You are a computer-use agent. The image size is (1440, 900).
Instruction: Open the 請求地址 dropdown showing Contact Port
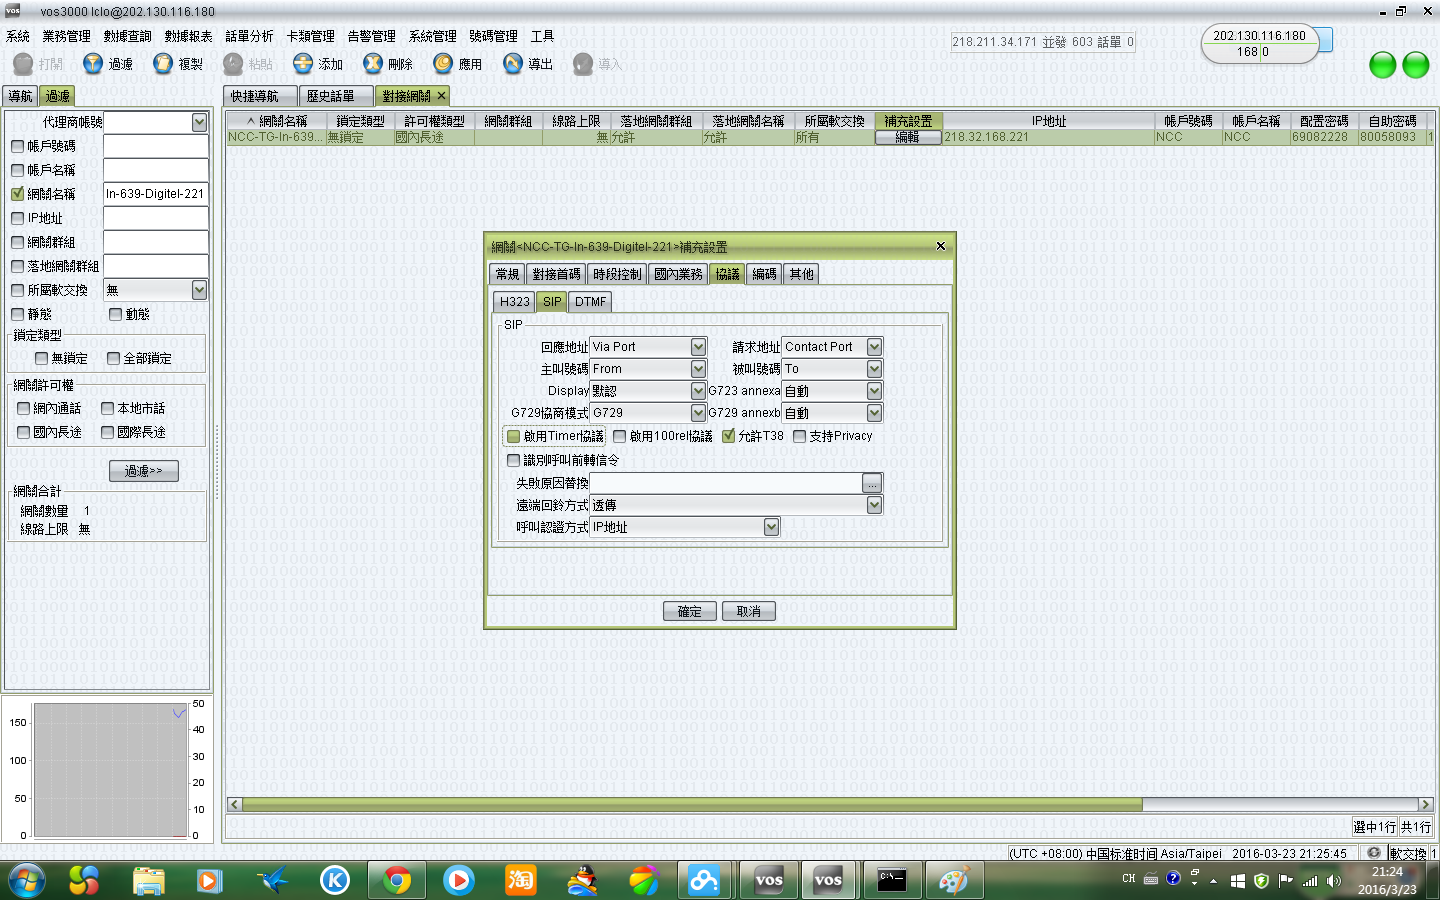coord(874,347)
